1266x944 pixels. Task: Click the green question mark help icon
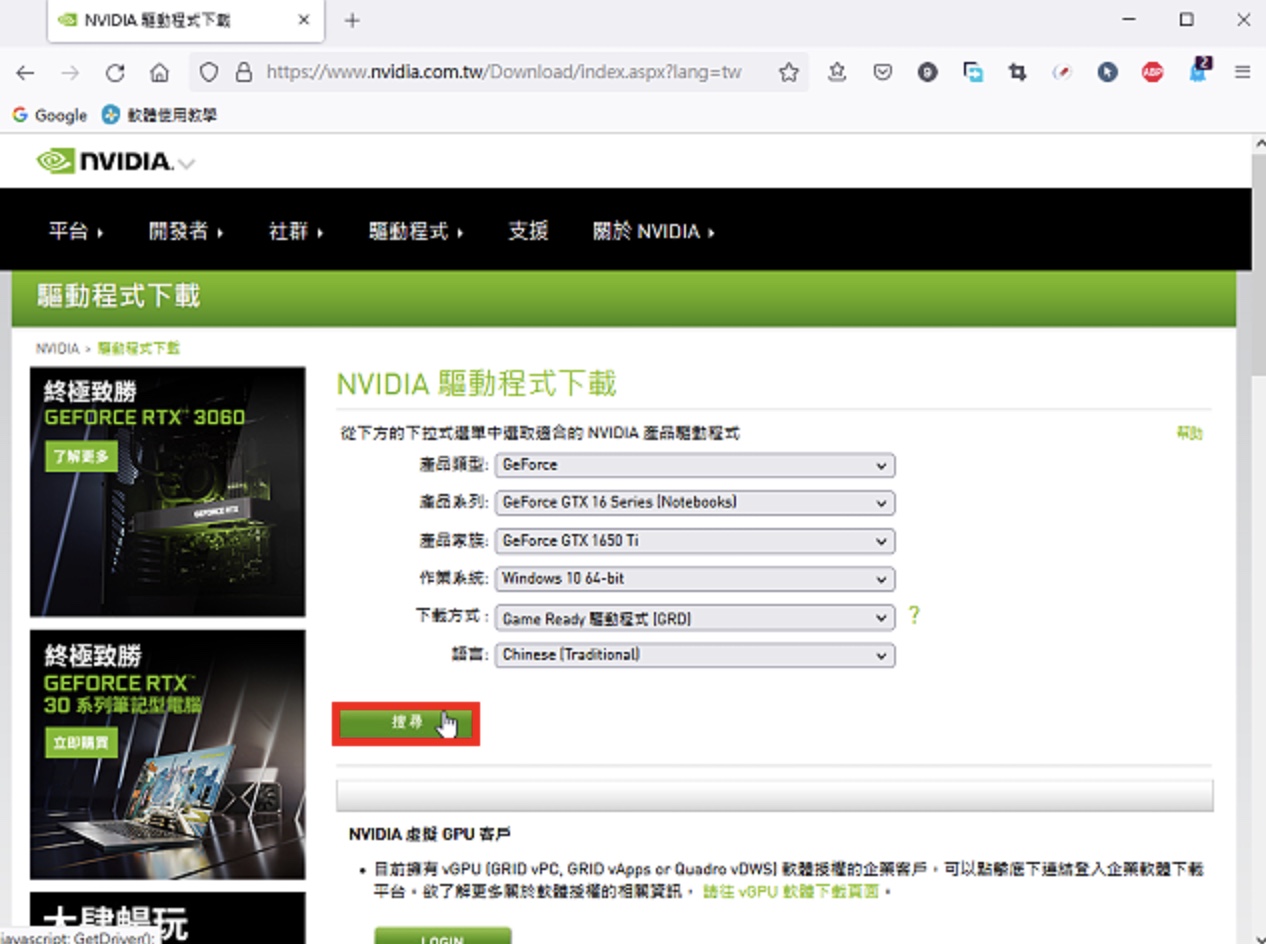[913, 616]
